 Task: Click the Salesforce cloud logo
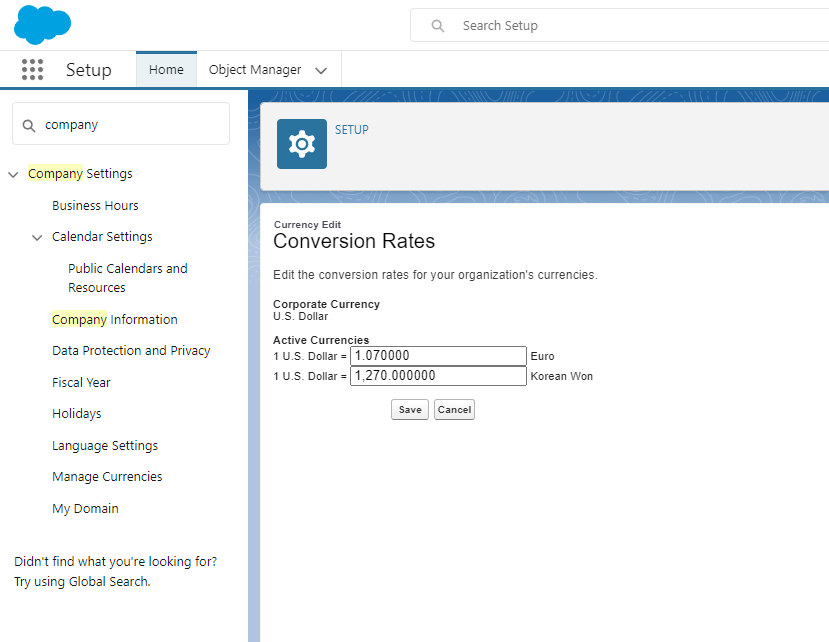coord(42,25)
